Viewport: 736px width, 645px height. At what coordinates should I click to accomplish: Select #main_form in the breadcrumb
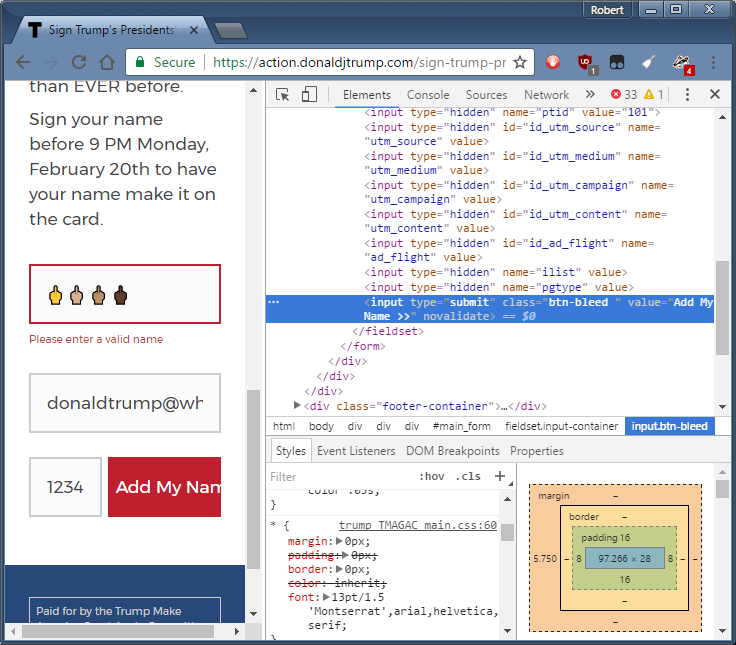coord(461,426)
